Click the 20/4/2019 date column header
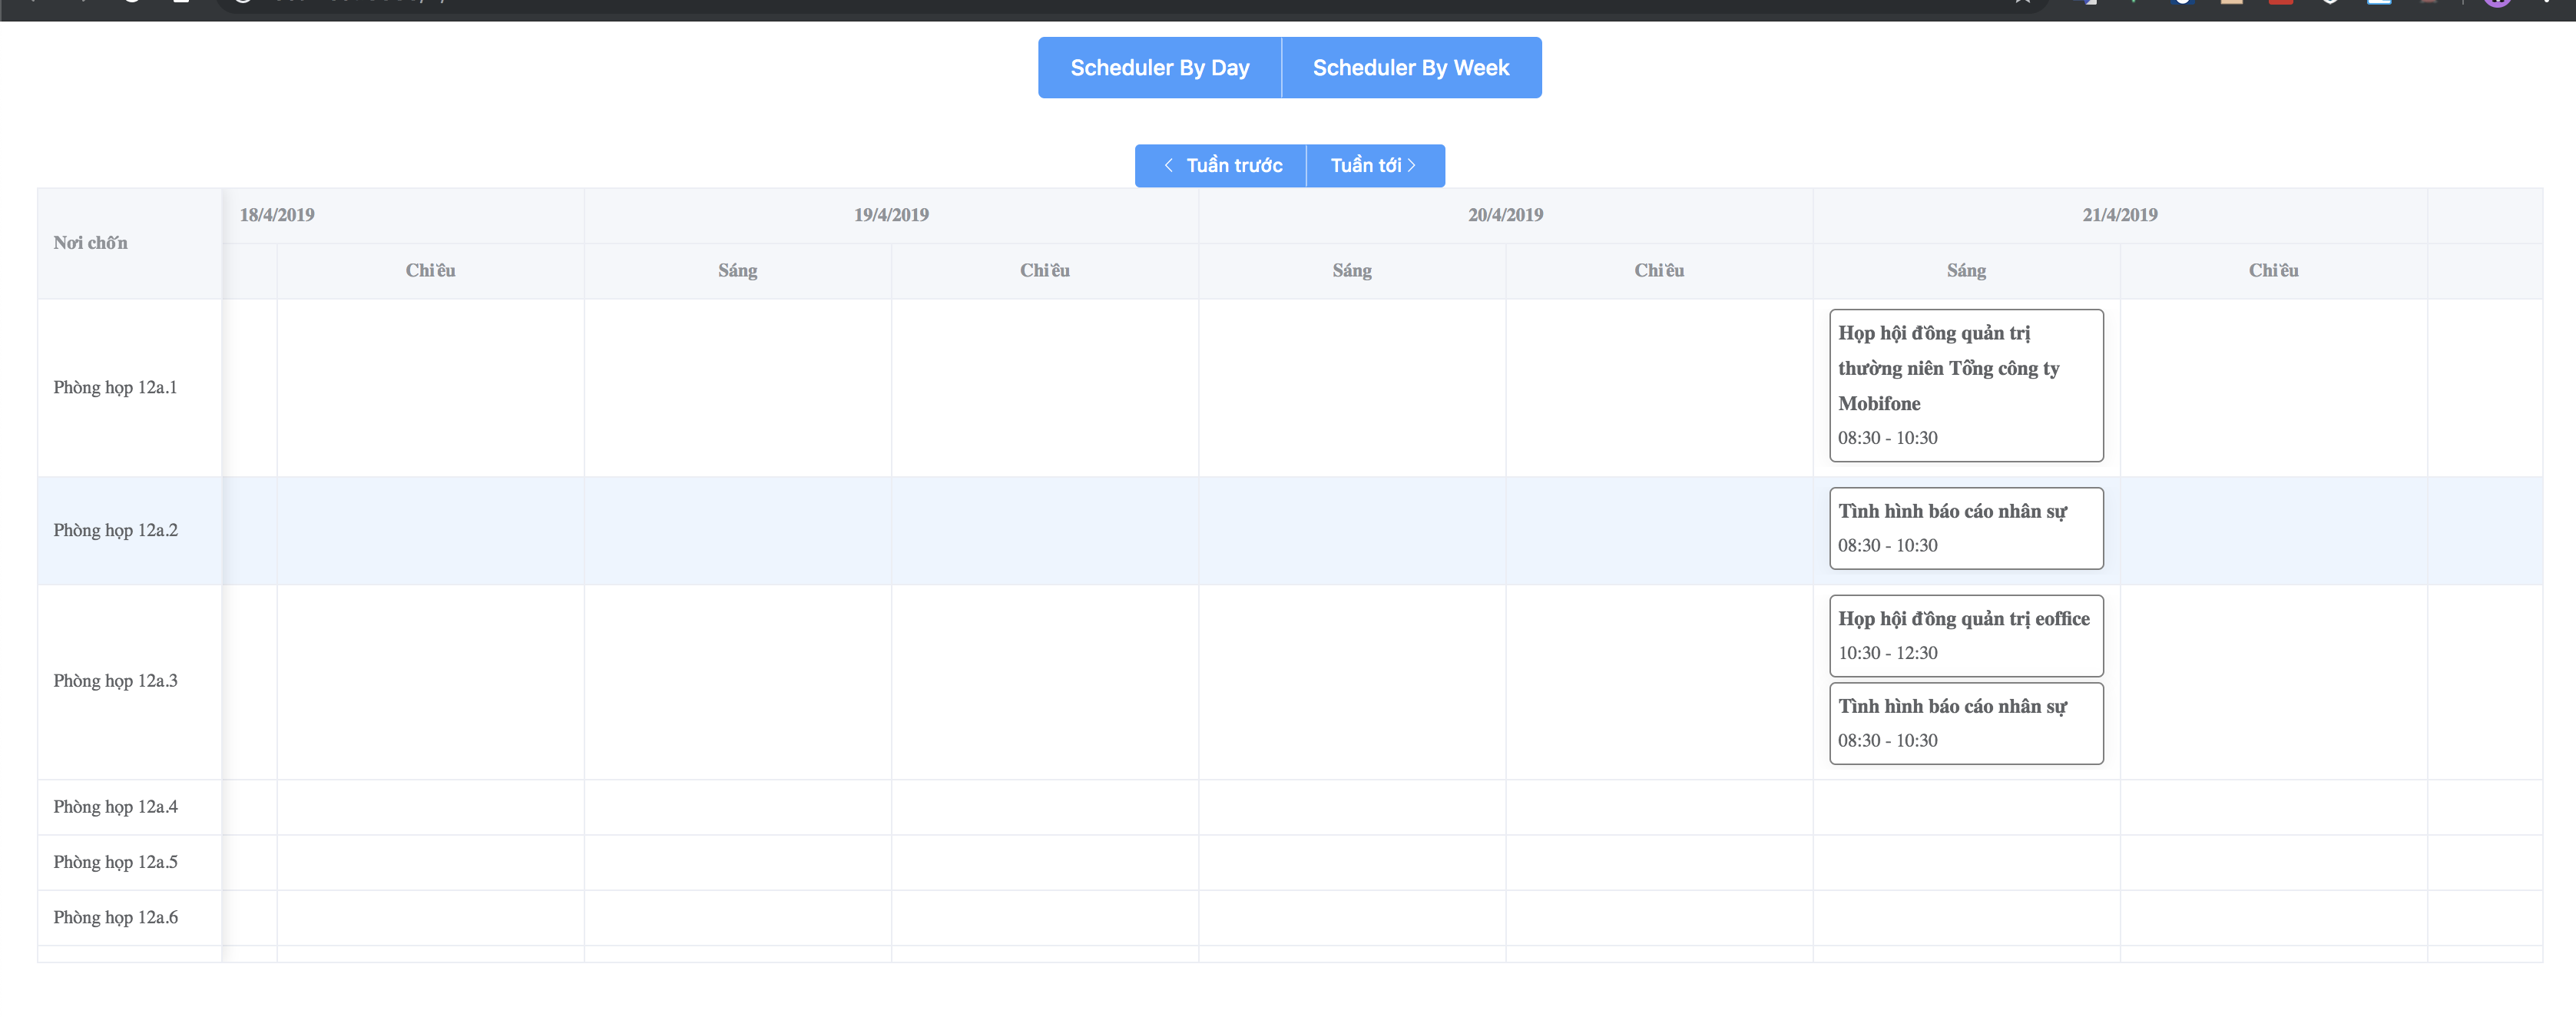Screen dimensions: 2576x1017 [x=1505, y=215]
